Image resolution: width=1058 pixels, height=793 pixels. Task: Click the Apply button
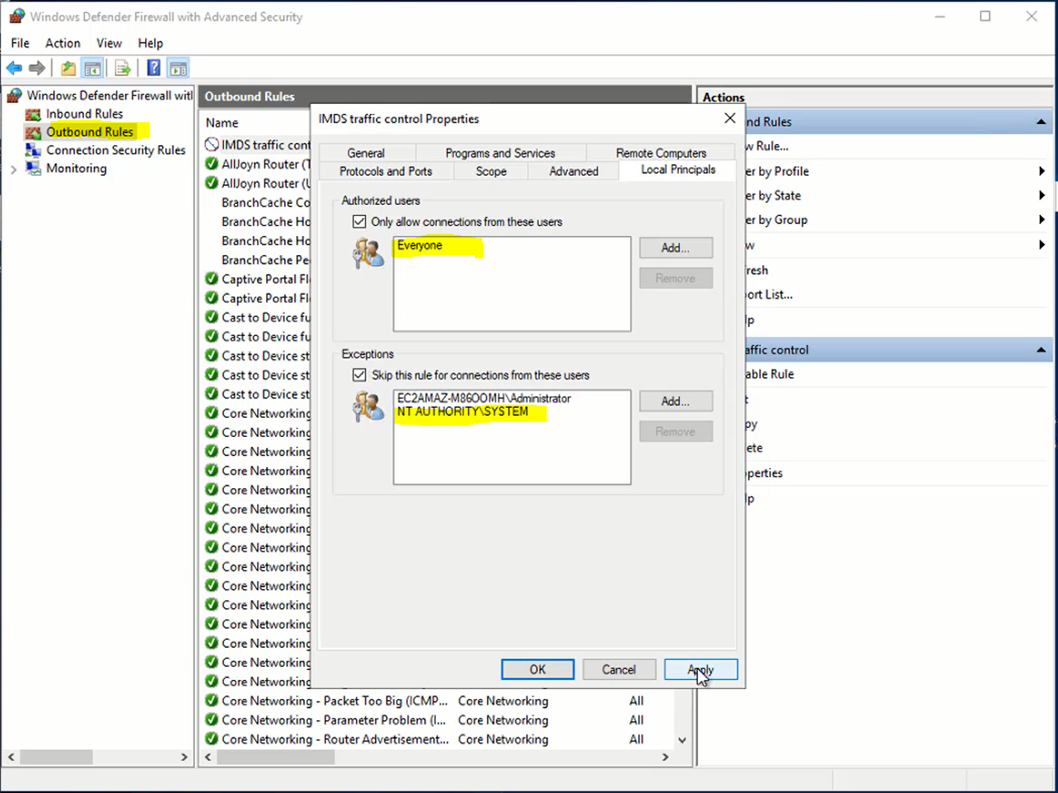pyautogui.click(x=700, y=669)
